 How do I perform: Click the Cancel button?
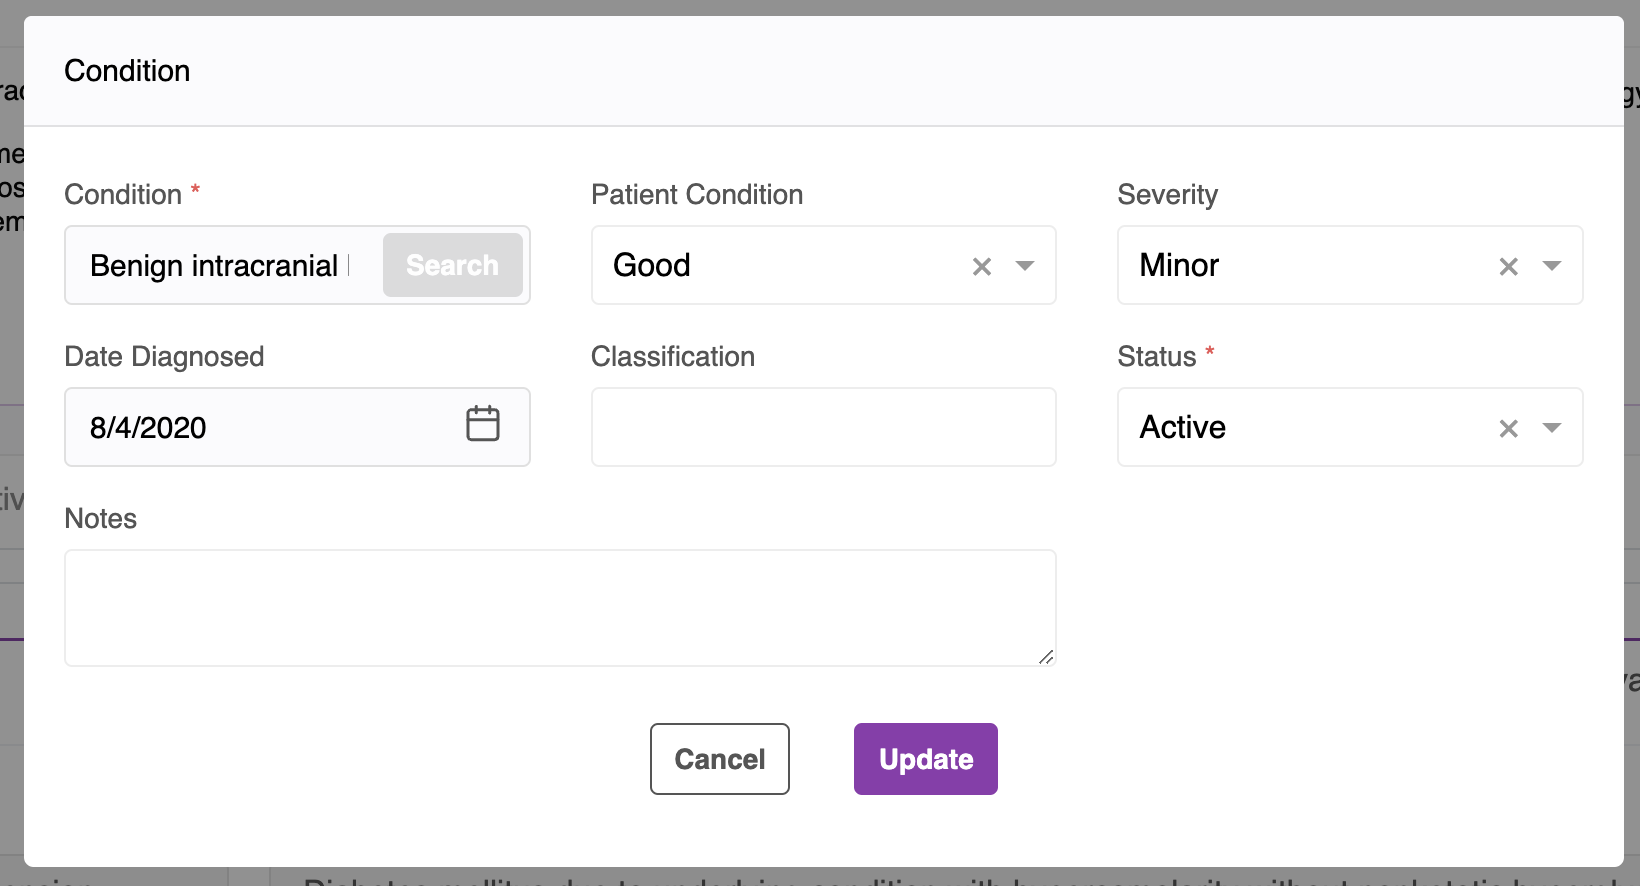click(x=720, y=759)
